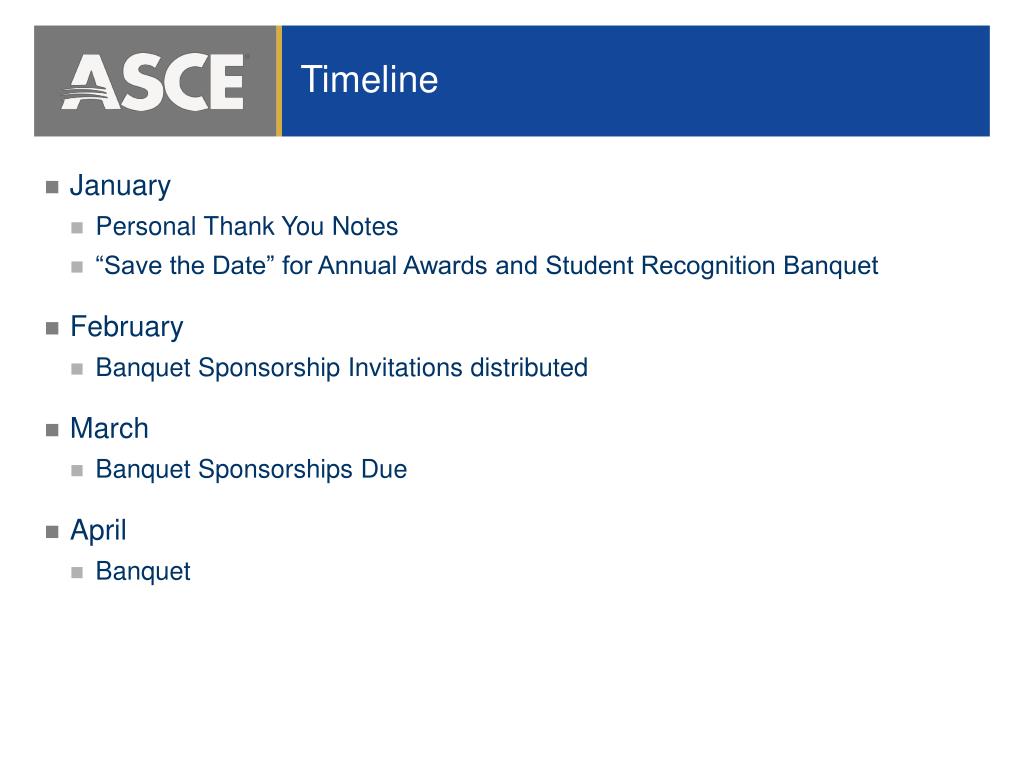This screenshot has width=1024, height=768.
Task: Click the gold divider bar in header
Action: click(x=279, y=81)
